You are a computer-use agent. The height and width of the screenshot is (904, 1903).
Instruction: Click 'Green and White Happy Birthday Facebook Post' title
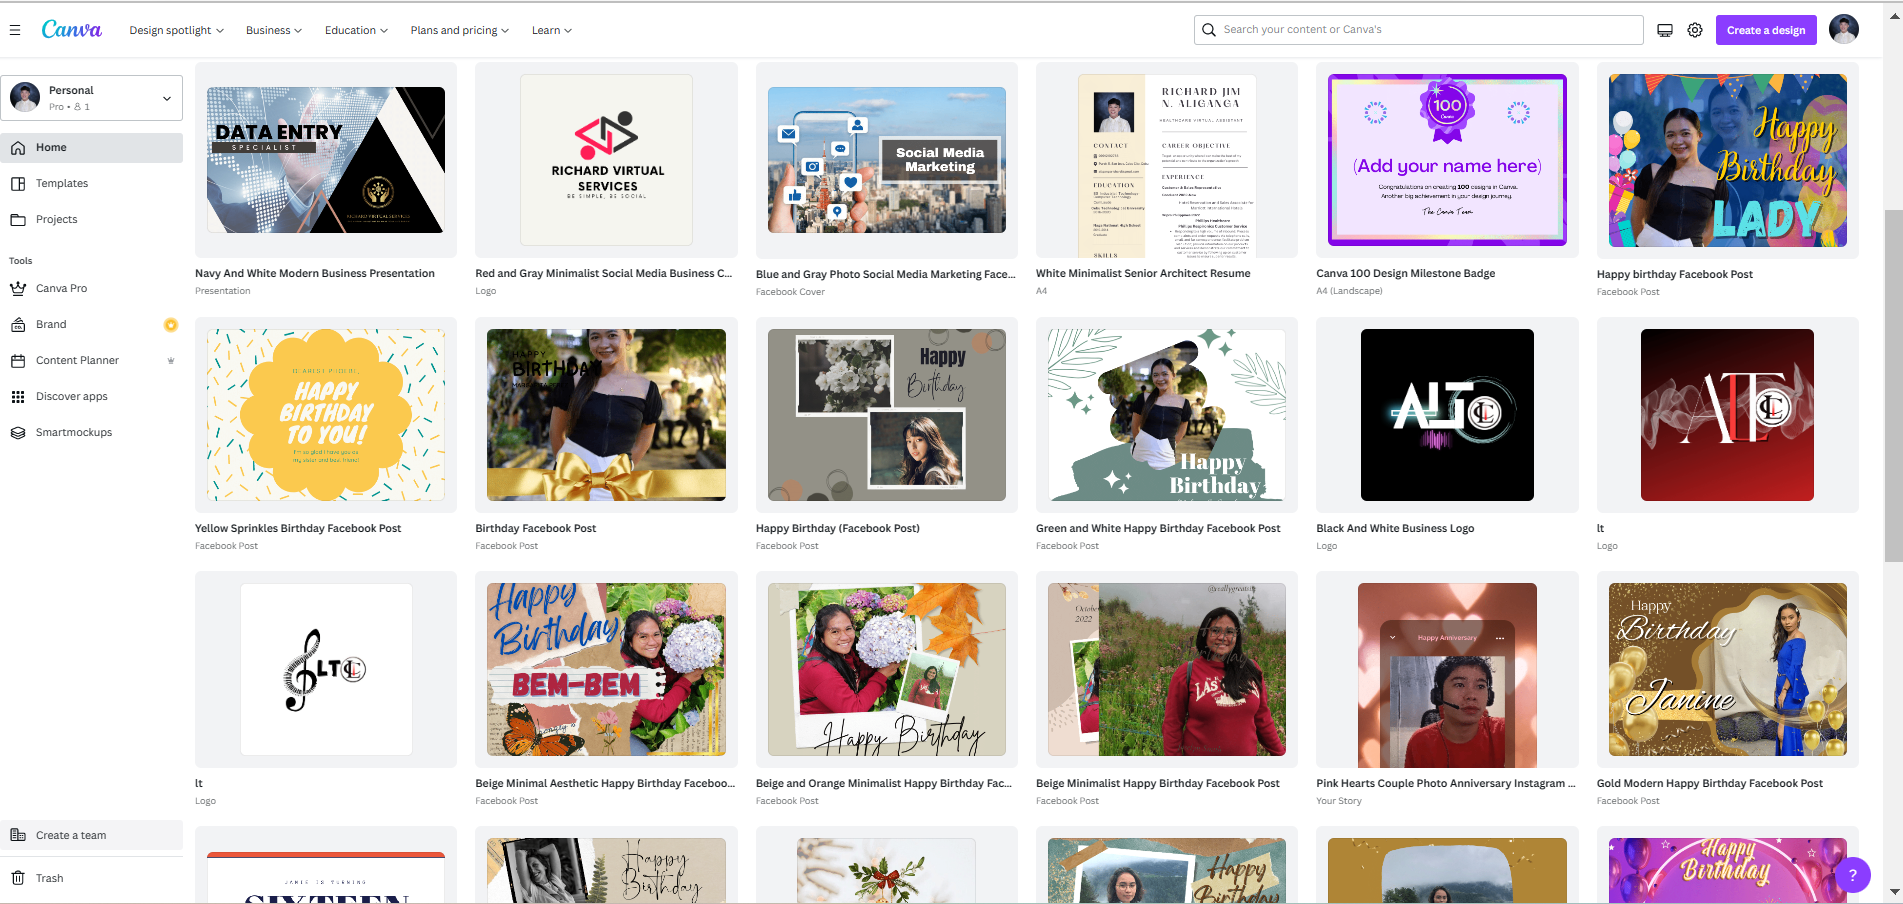click(1158, 529)
